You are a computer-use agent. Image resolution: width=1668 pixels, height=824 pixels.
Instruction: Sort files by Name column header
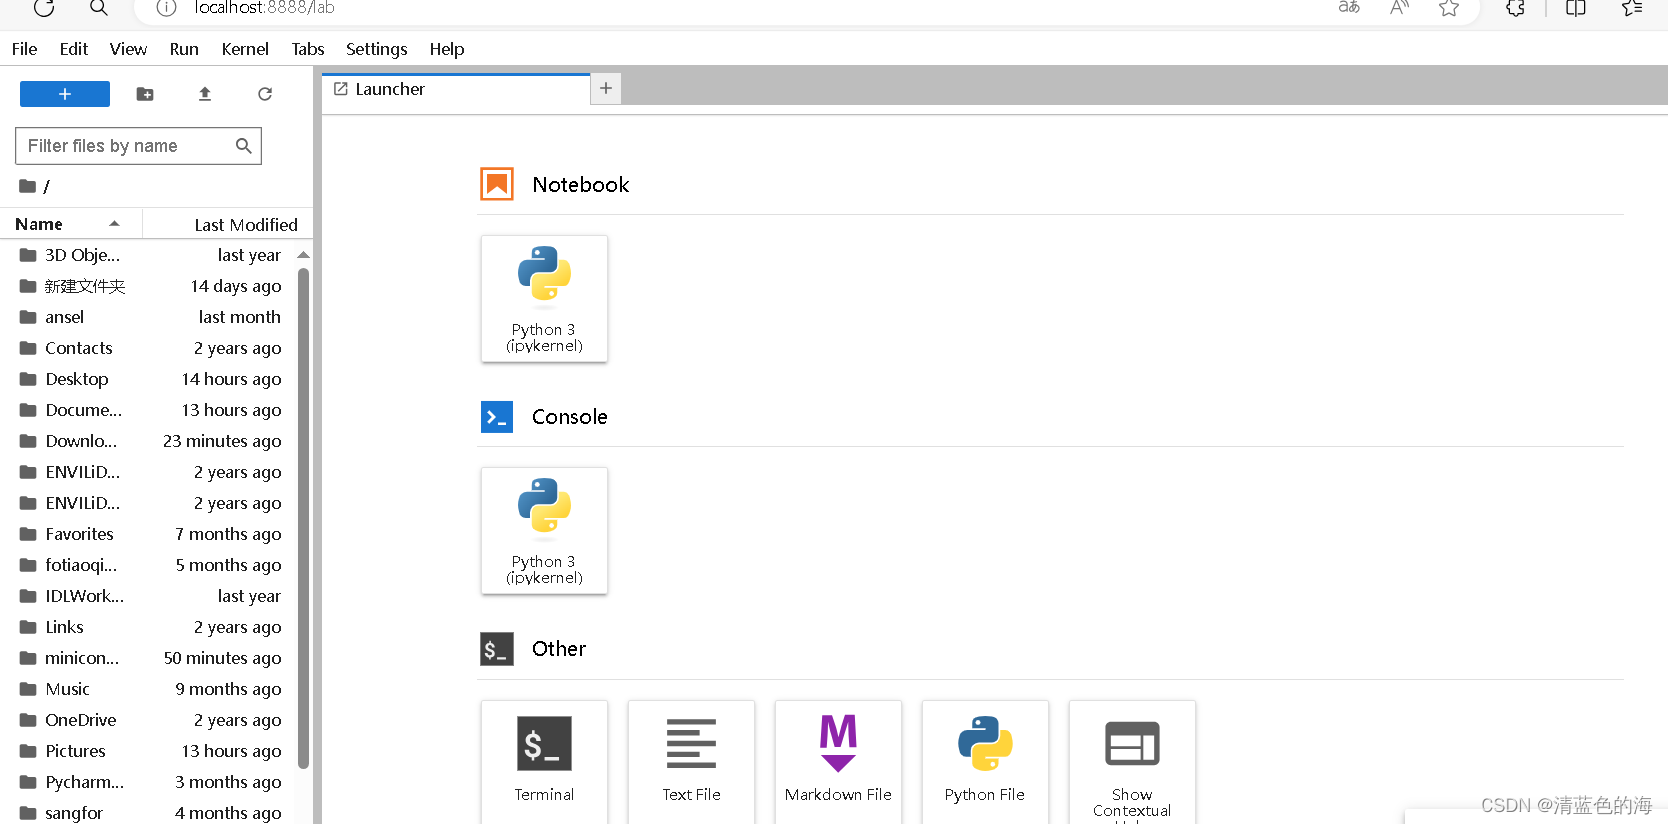click(x=71, y=224)
